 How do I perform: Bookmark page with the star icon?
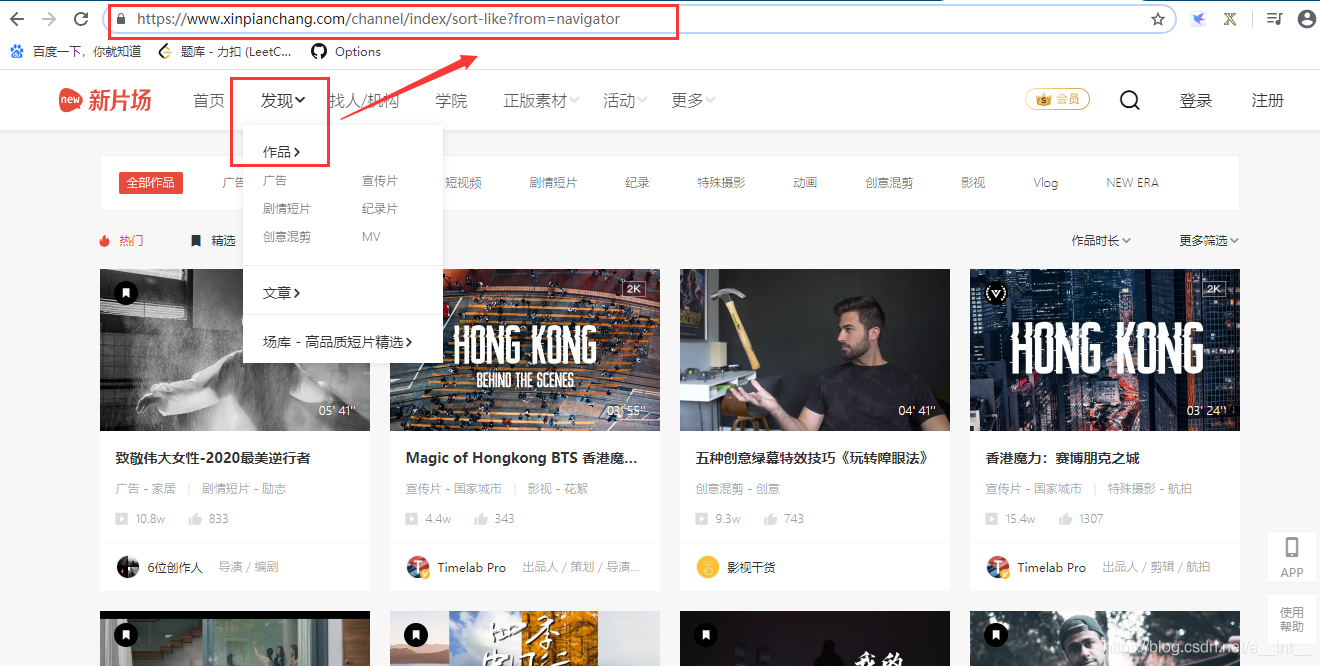[x=1158, y=19]
